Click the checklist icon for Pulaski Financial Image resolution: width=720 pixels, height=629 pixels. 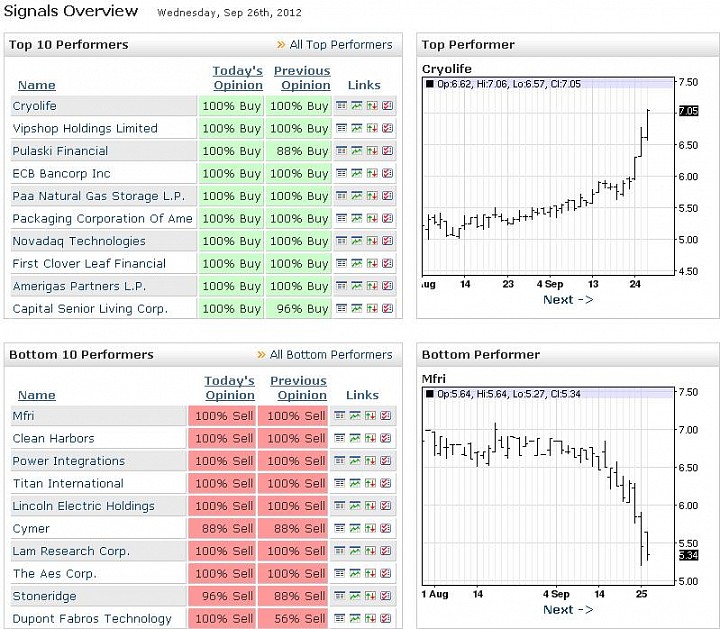[x=388, y=151]
